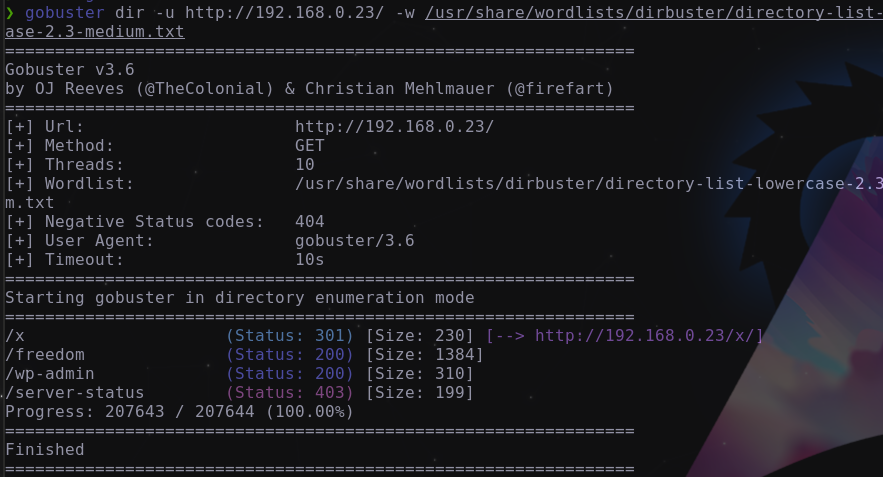
Task: Click the wrapped 'm.txt' wordlist remainder
Action: [29, 203]
